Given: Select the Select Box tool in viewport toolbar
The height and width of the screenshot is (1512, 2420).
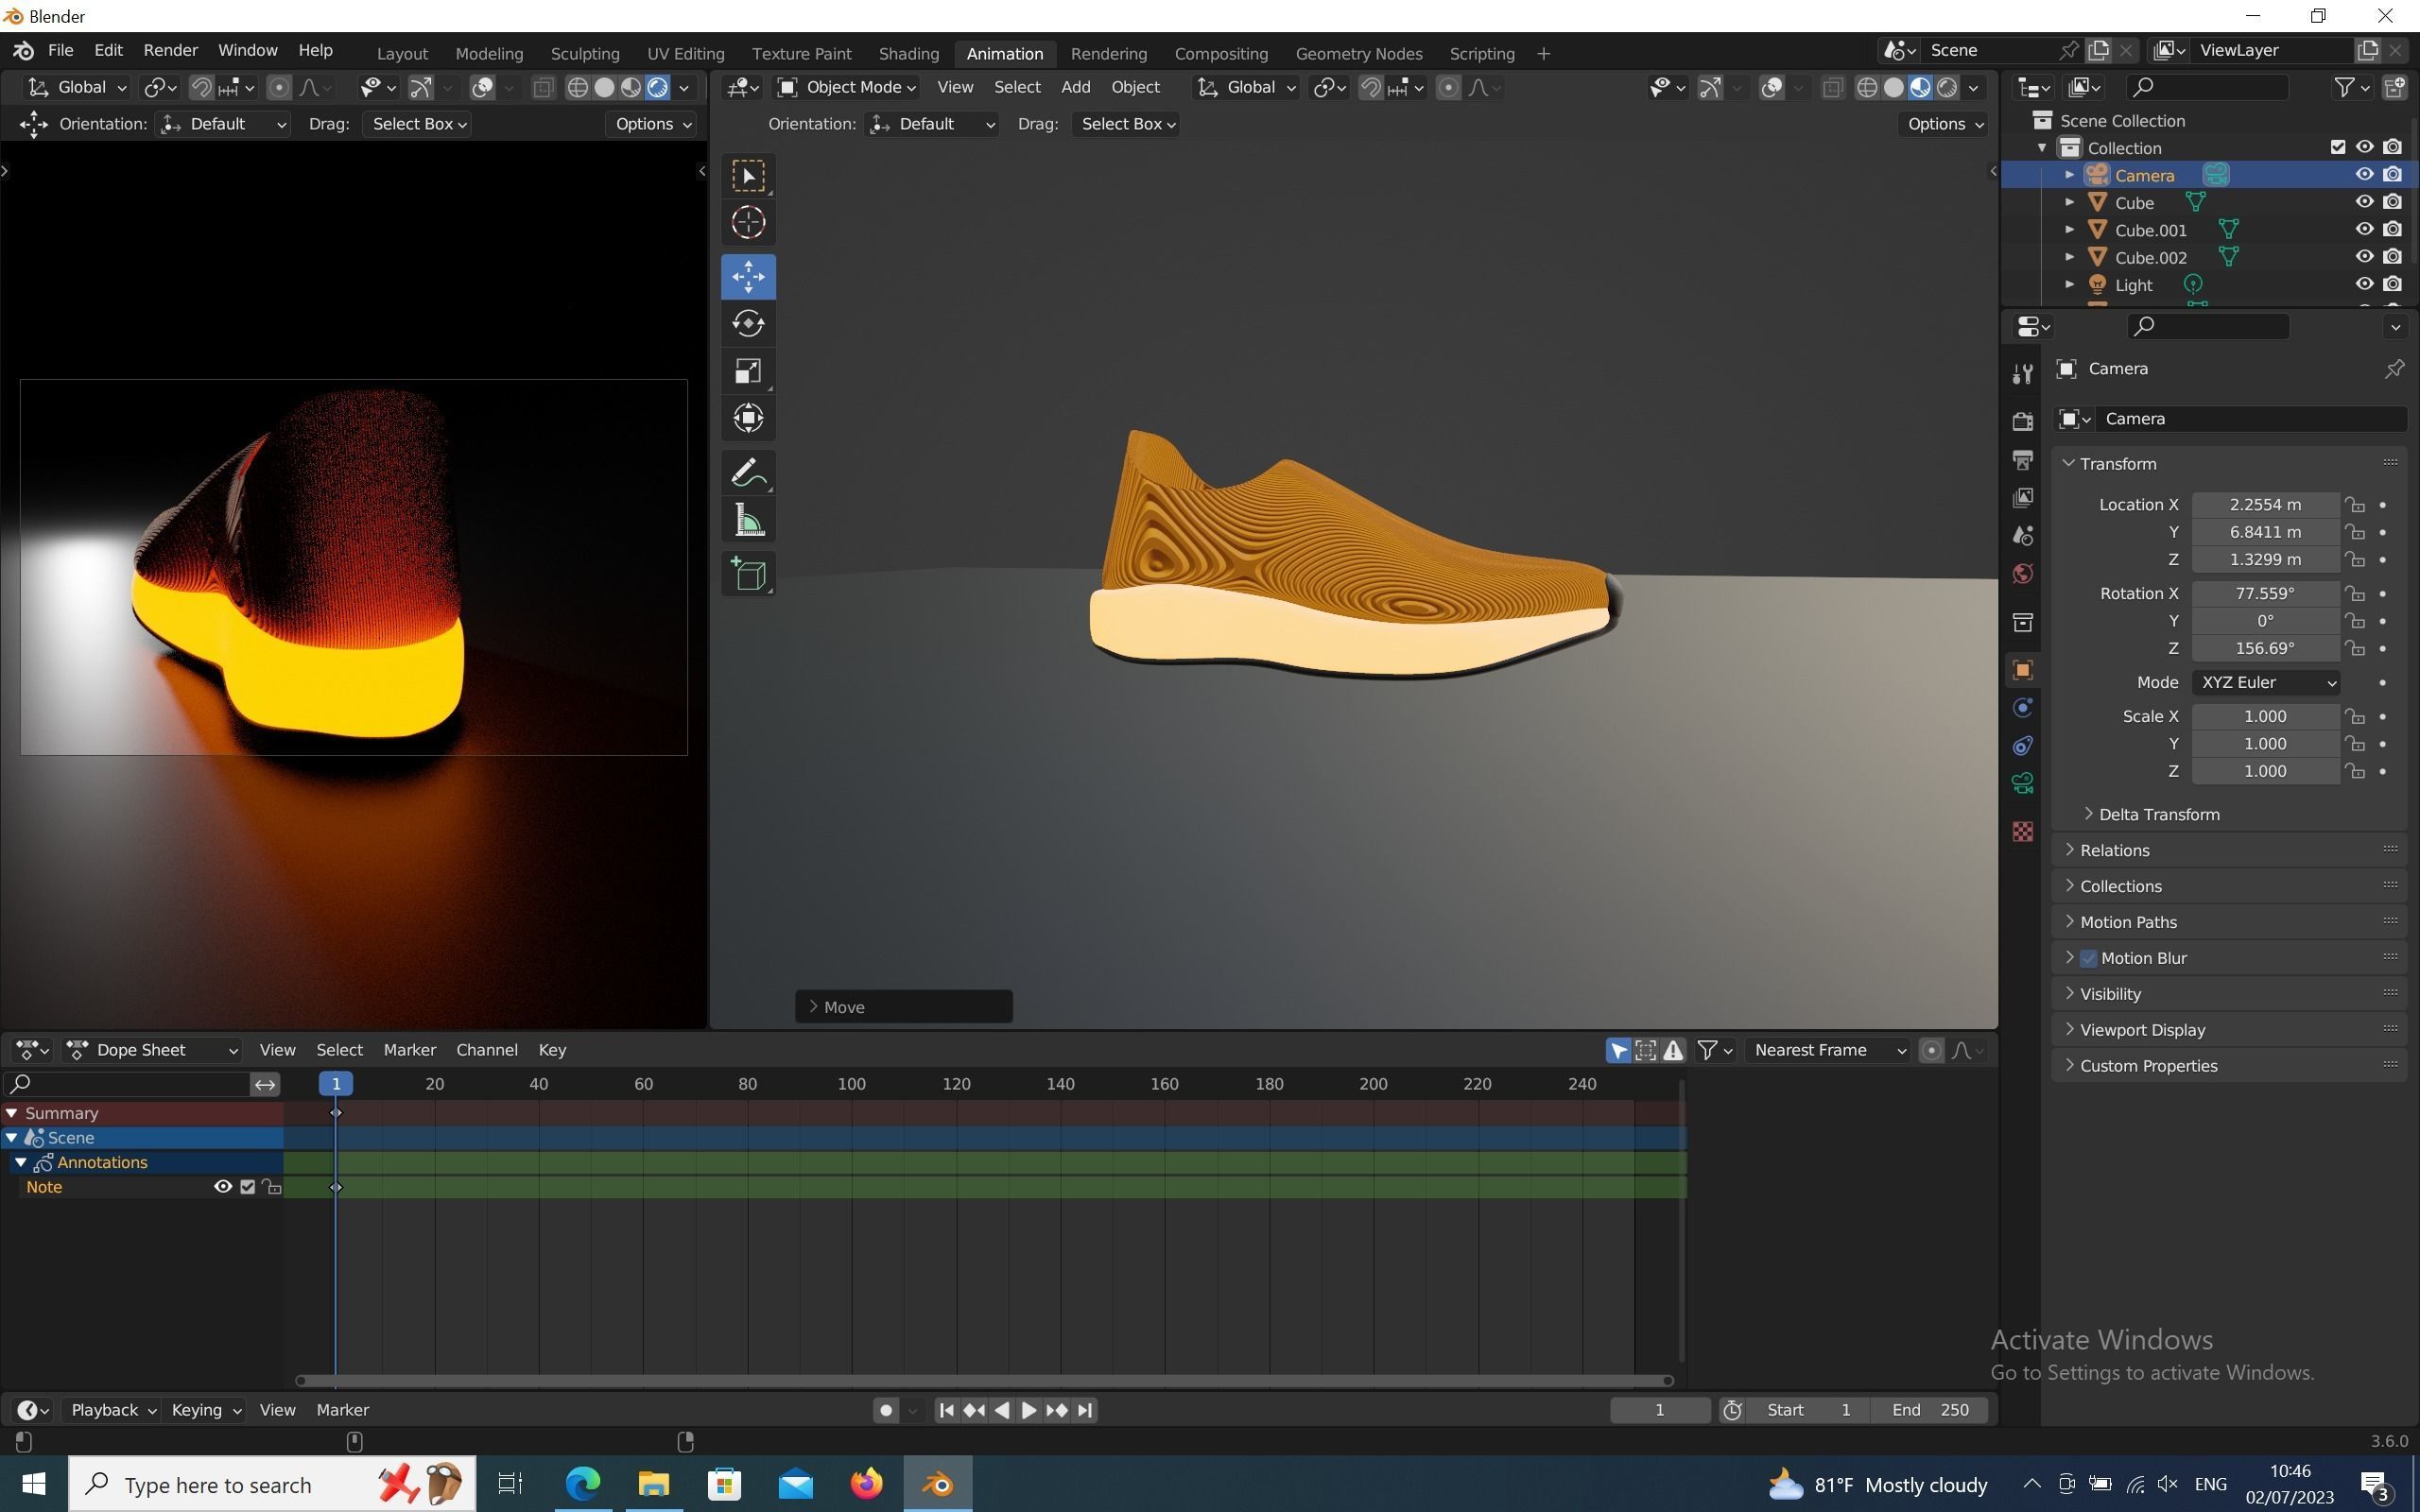Looking at the screenshot, I should point(748,177).
